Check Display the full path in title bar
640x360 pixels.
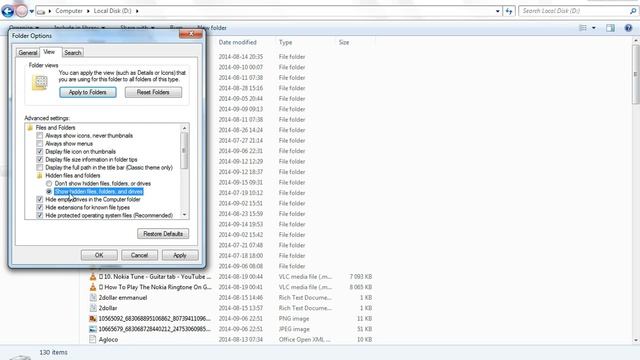(x=40, y=167)
